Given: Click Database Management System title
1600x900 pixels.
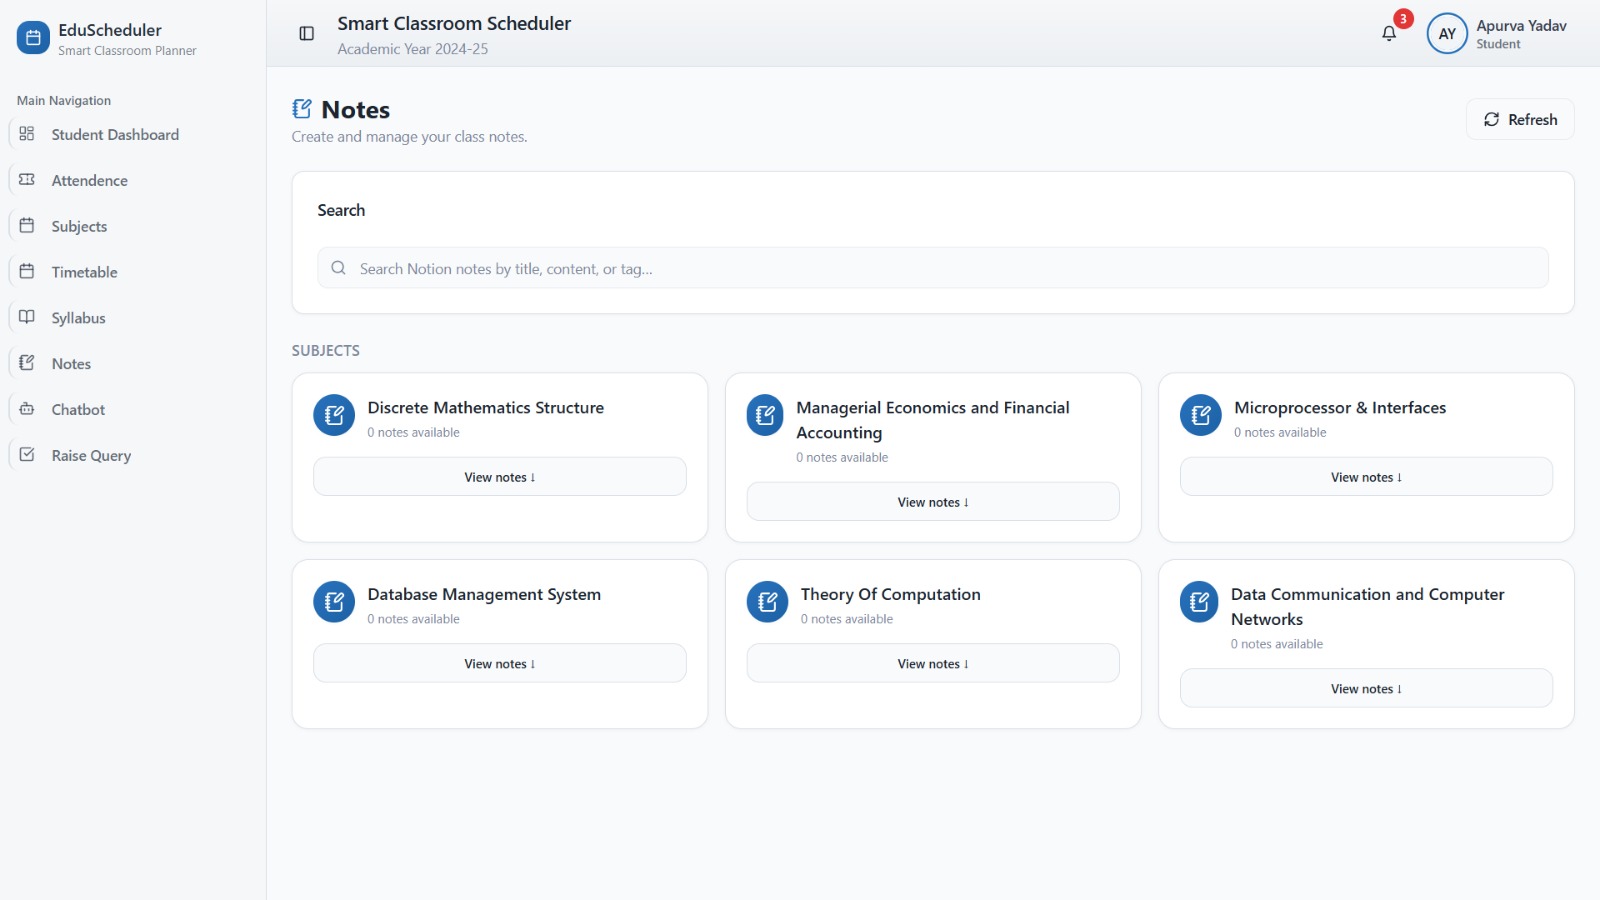Looking at the screenshot, I should pos(484,594).
